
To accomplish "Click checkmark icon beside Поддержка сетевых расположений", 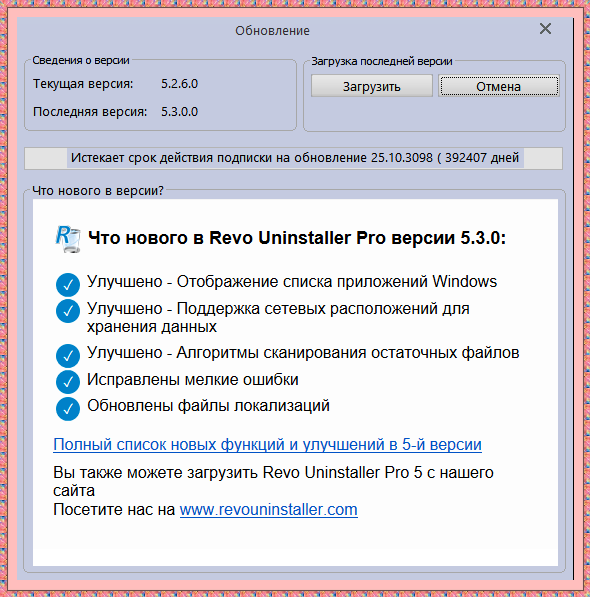I will click(68, 311).
